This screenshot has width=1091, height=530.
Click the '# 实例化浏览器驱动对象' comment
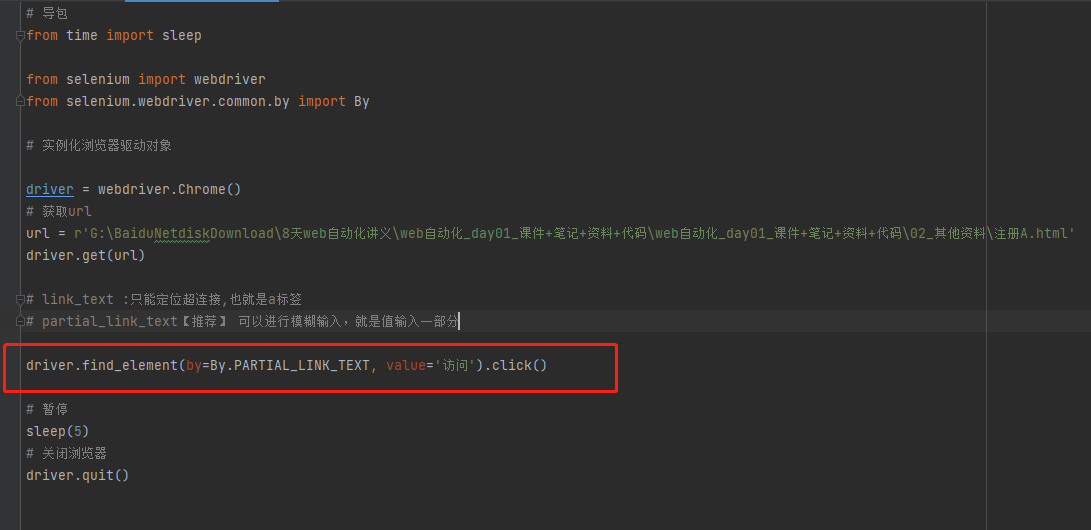pyautogui.click(x=98, y=145)
